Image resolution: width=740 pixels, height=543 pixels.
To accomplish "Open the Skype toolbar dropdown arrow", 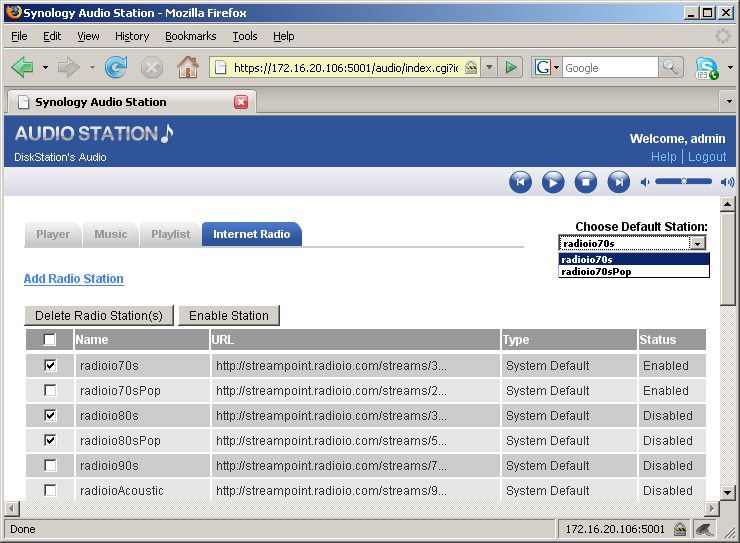I will (x=730, y=67).
